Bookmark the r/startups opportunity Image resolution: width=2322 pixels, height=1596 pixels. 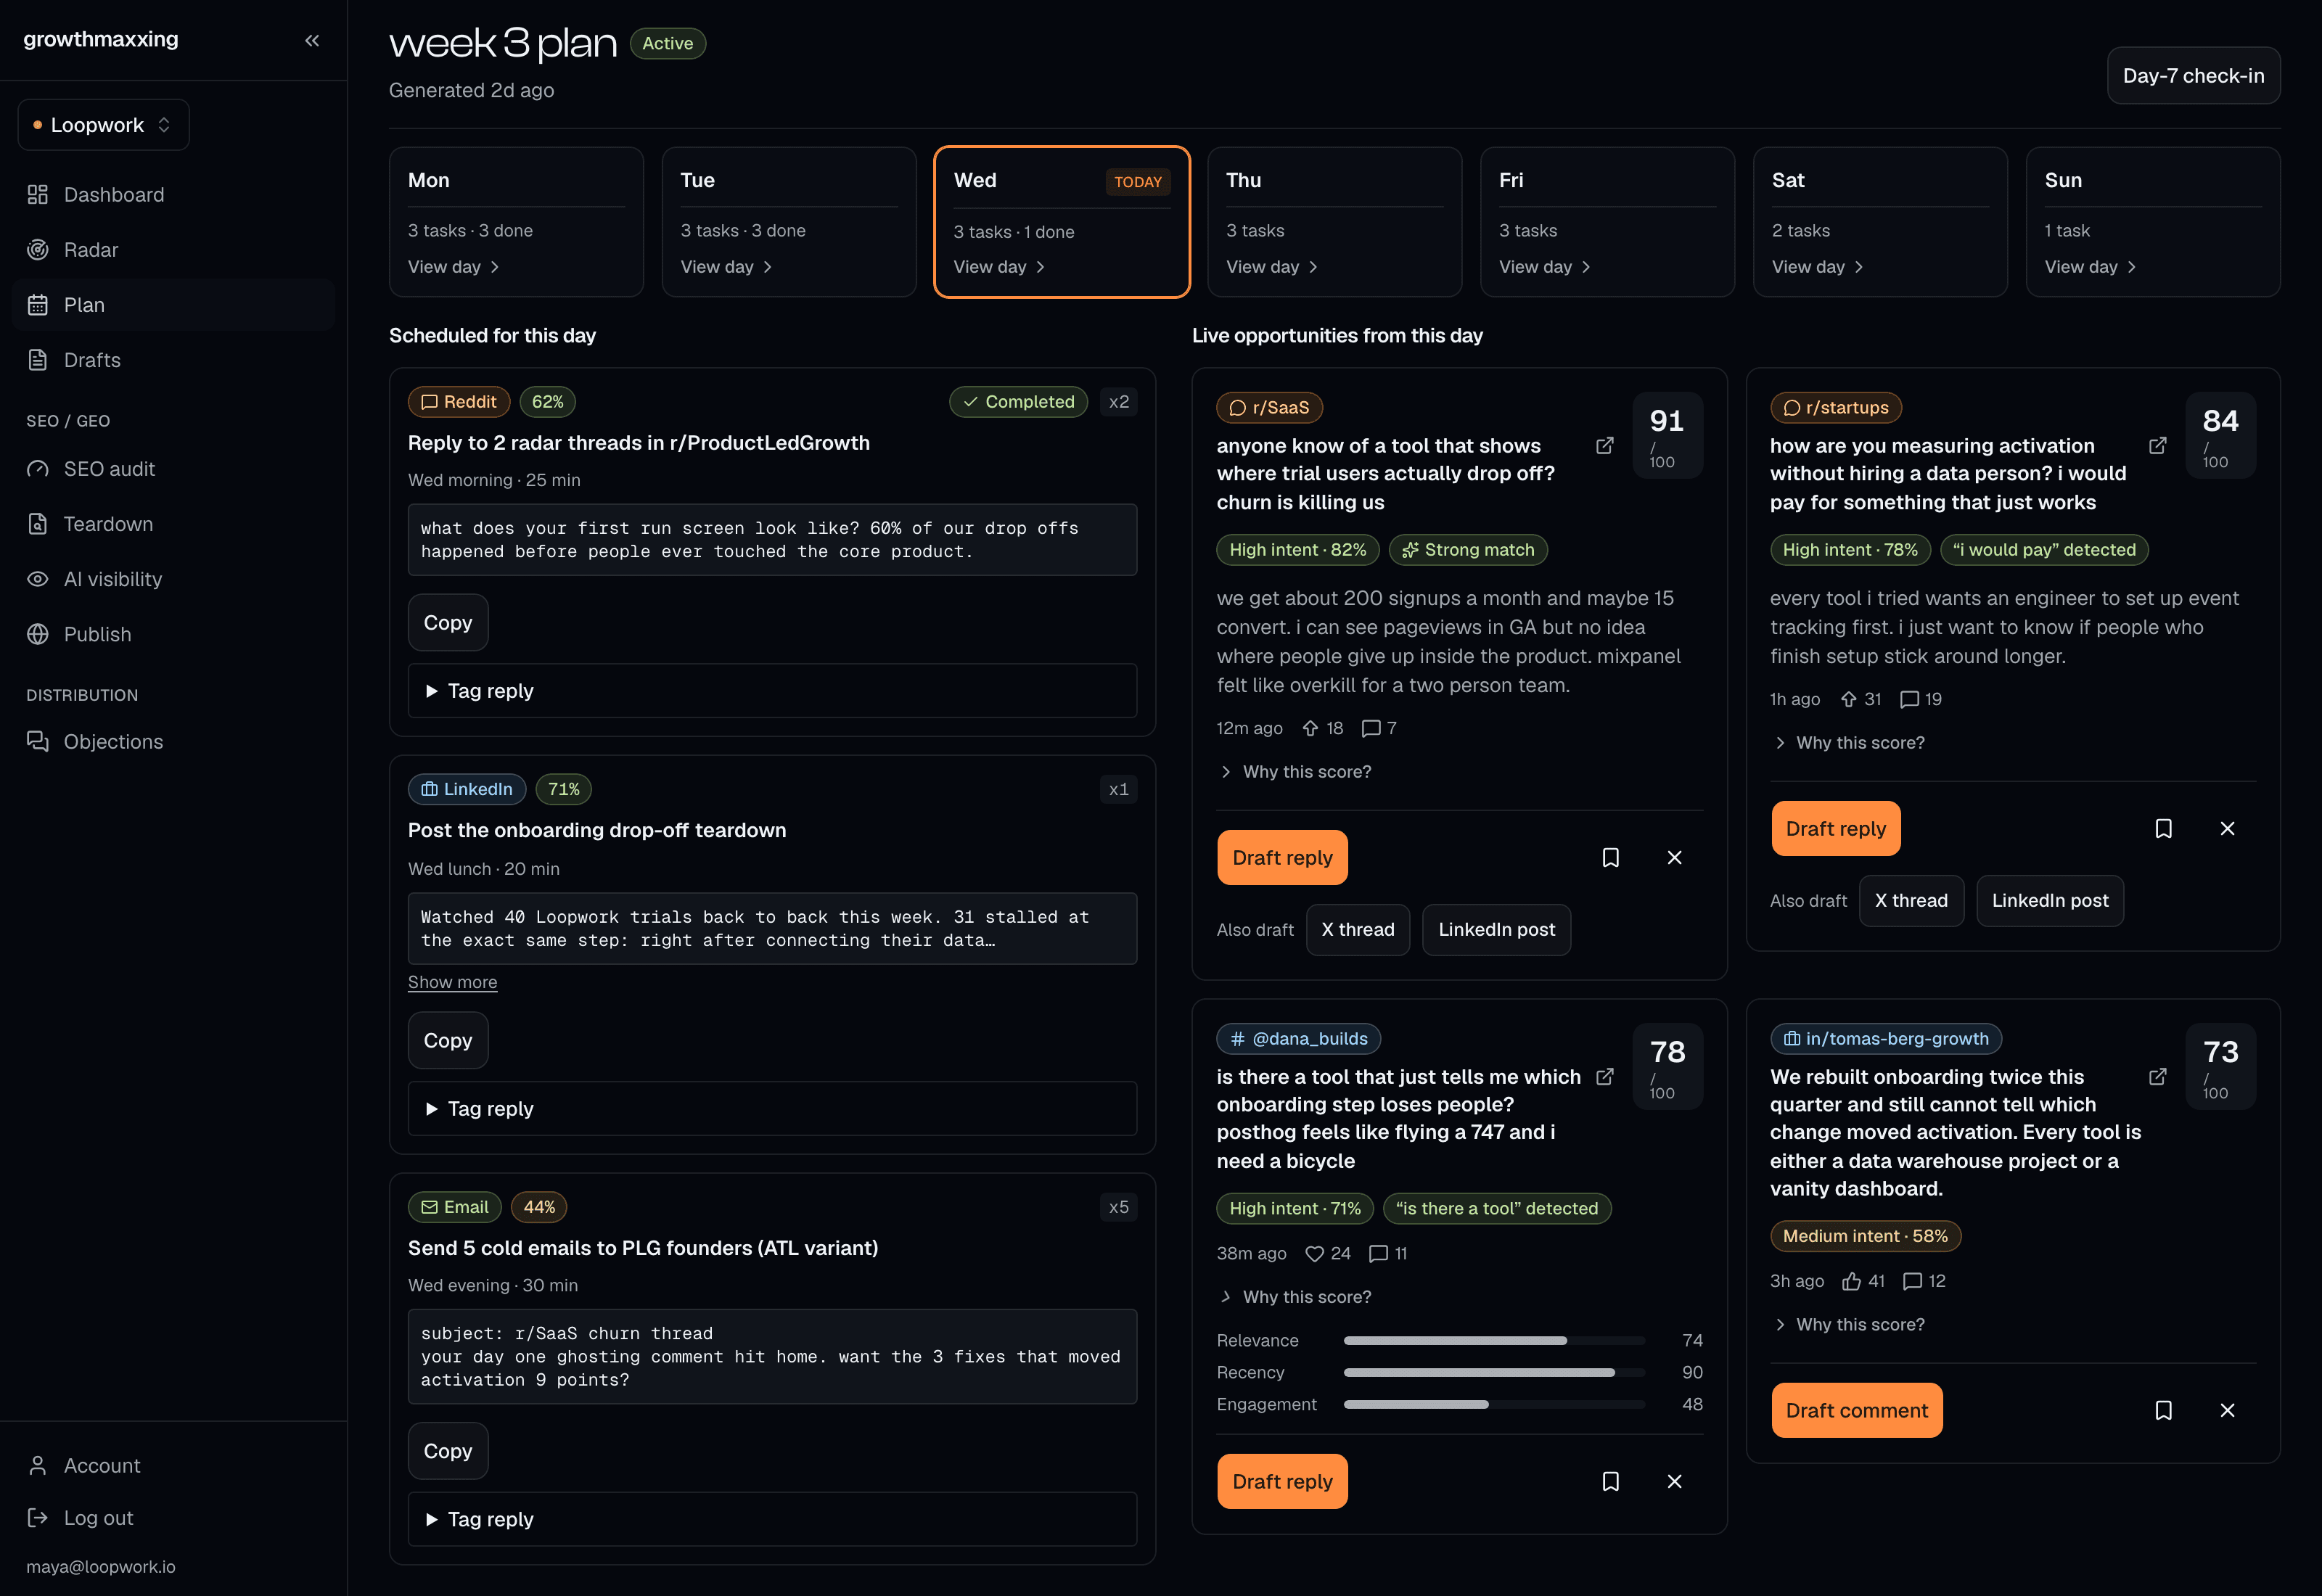point(2163,828)
